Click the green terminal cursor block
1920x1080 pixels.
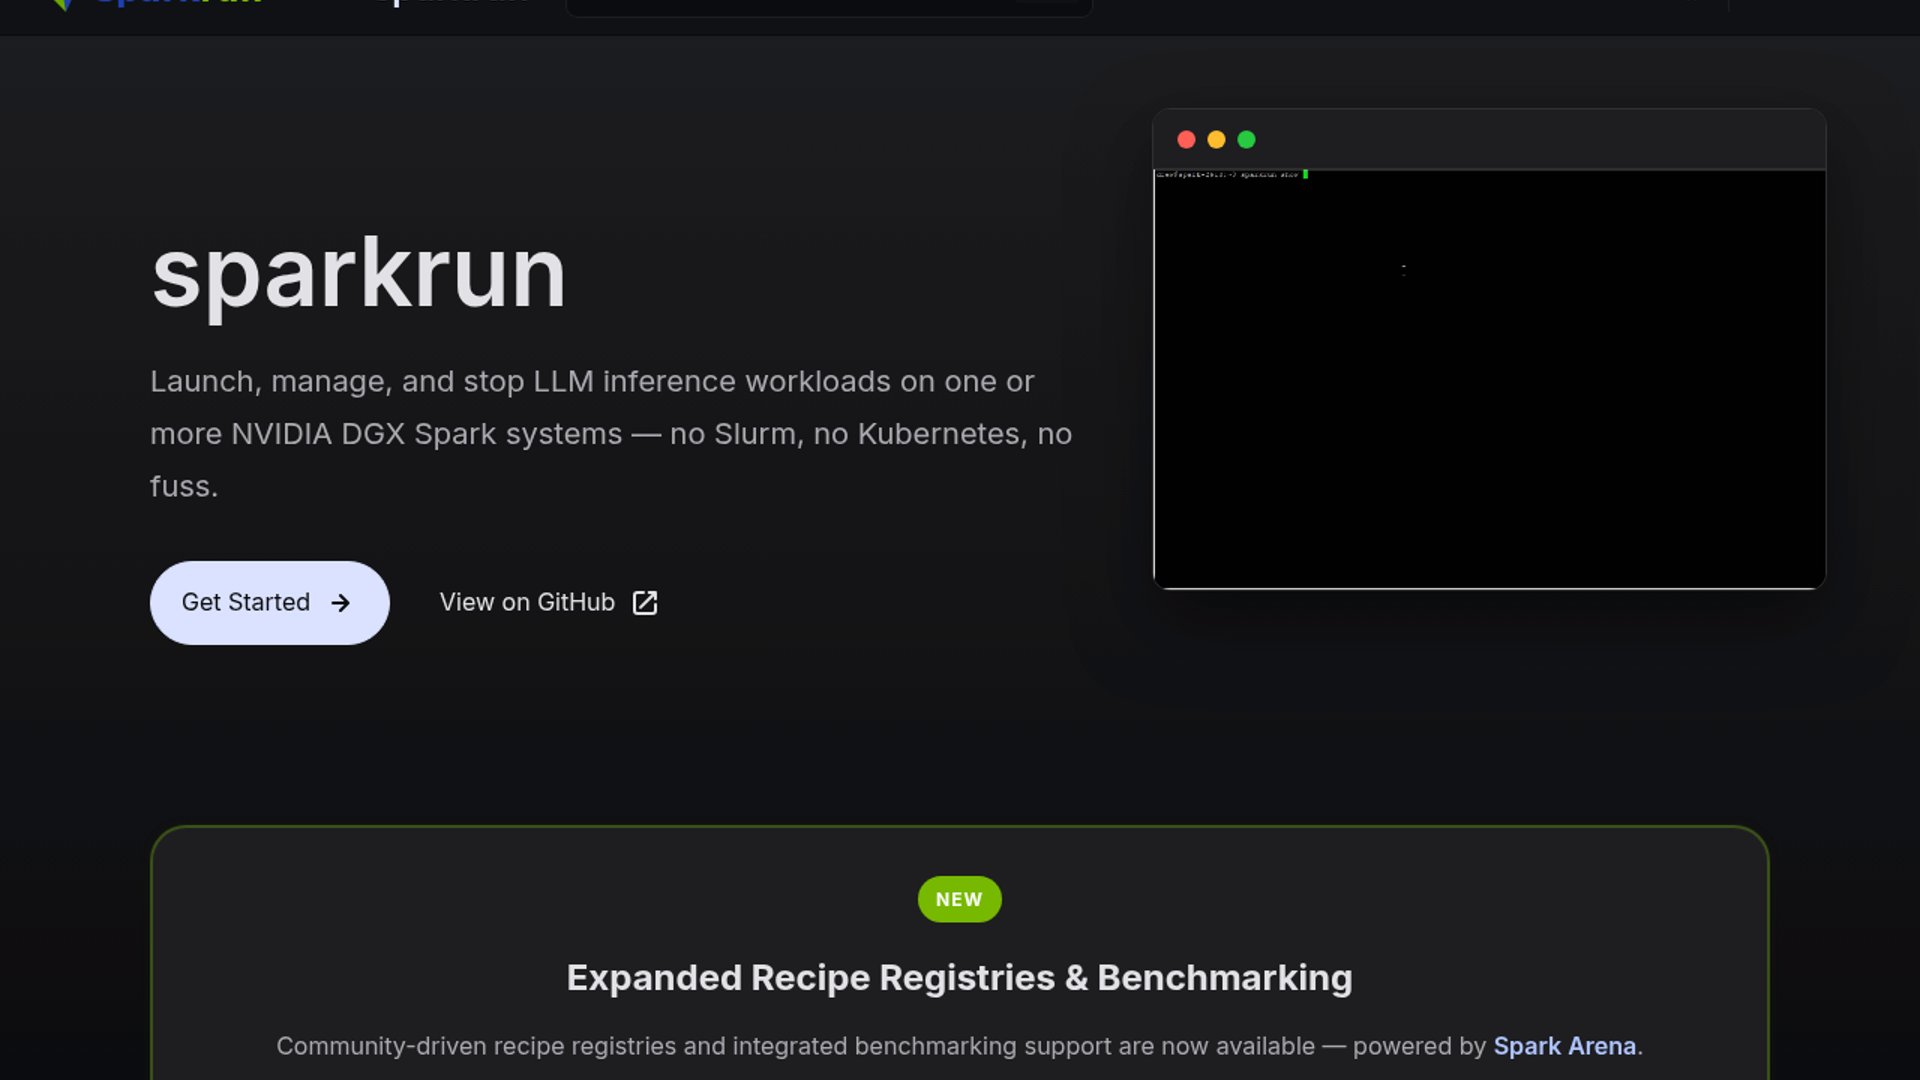[1305, 175]
